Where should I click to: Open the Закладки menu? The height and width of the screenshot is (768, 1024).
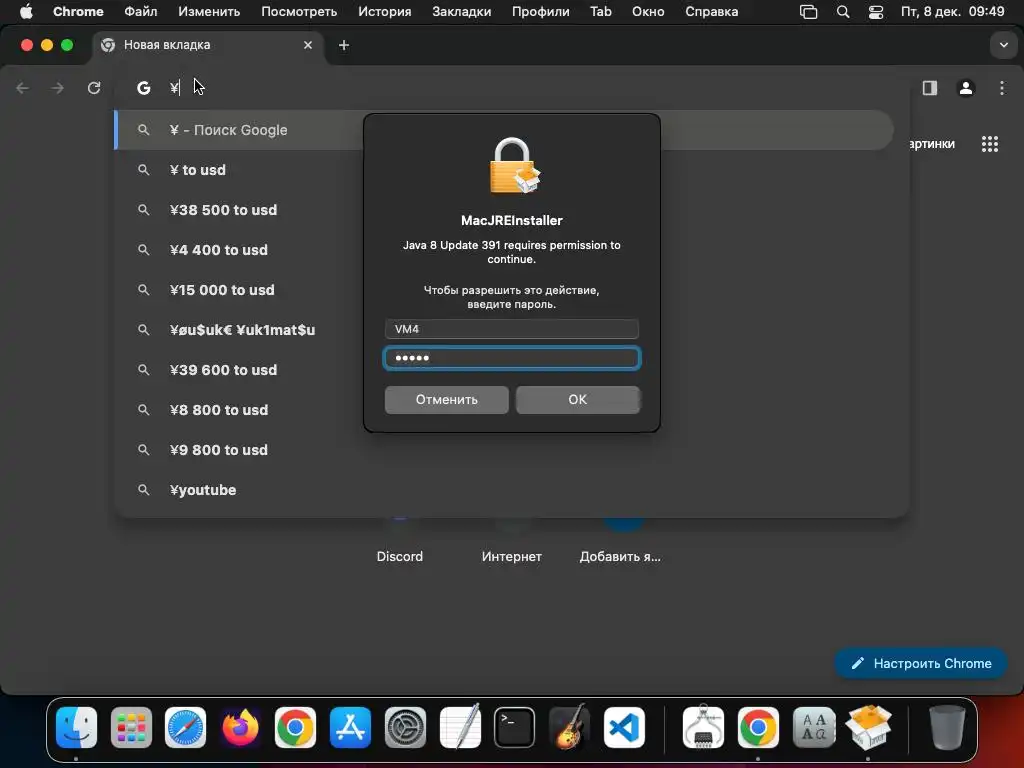pyautogui.click(x=462, y=12)
